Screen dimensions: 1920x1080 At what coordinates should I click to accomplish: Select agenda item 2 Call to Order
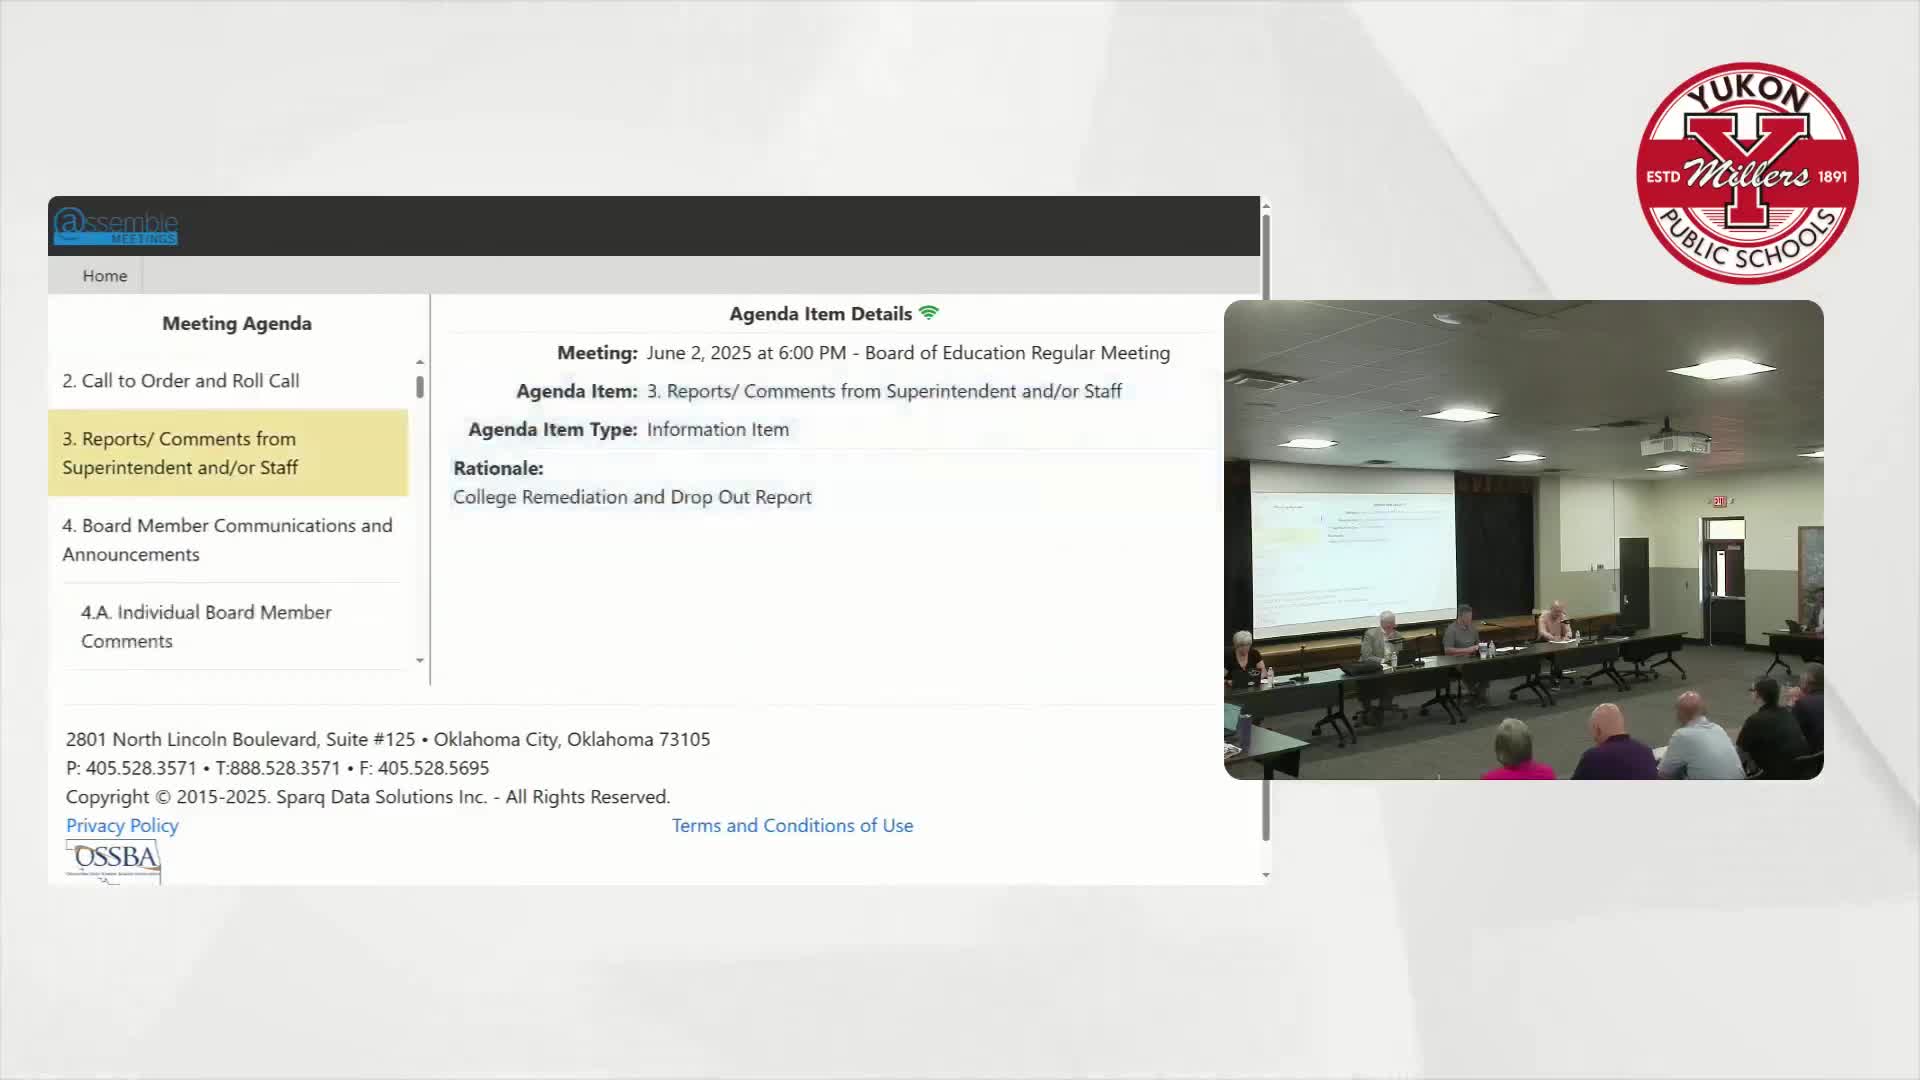181,381
